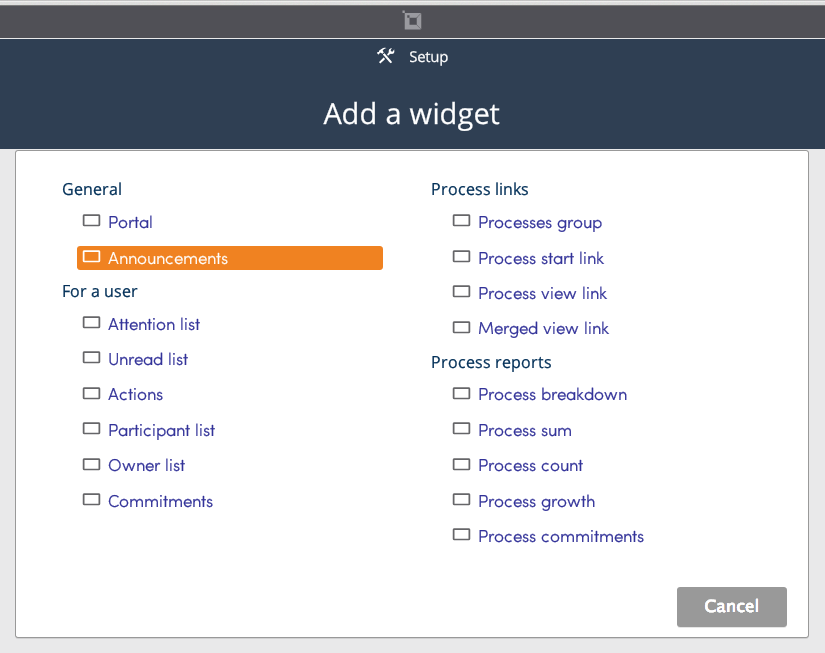The height and width of the screenshot is (653, 825).
Task: Click the Setup tools icon
Action: (385, 56)
